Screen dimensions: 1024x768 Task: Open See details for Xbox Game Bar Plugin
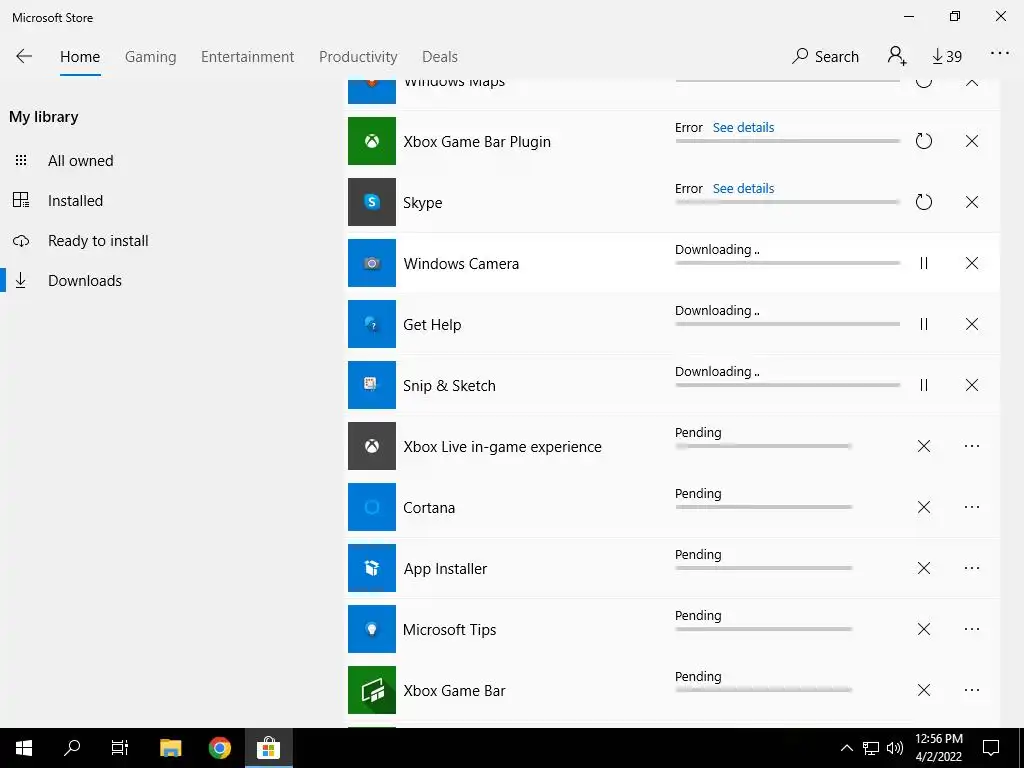pos(743,127)
